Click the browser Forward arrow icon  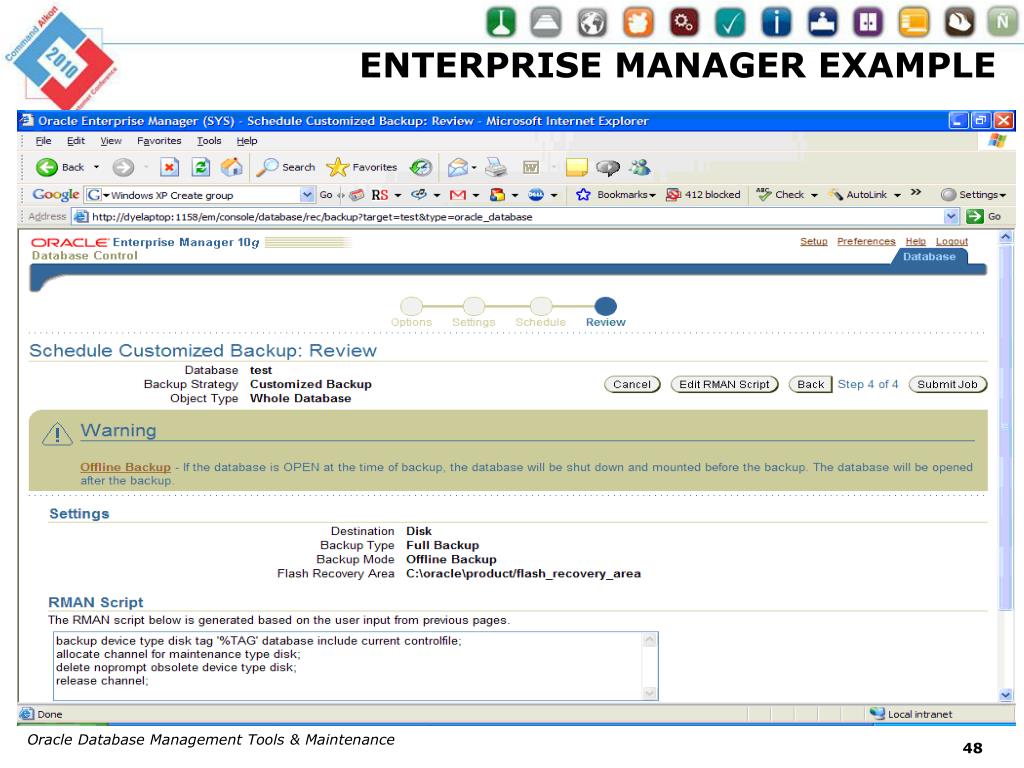pyautogui.click(x=123, y=167)
